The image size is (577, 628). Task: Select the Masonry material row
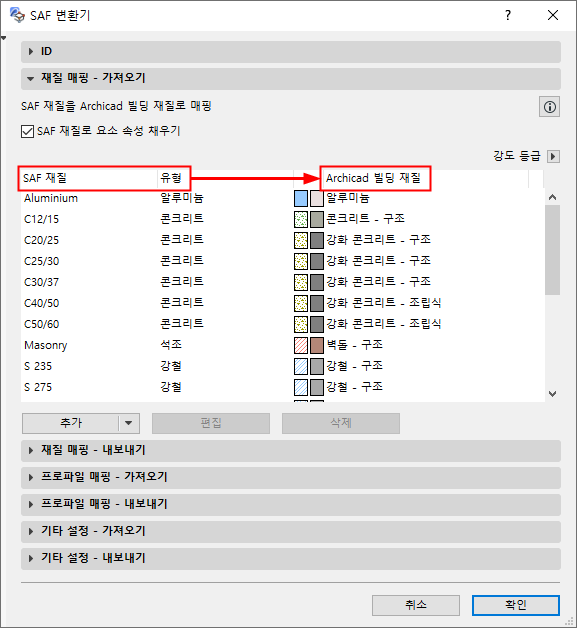tap(283, 345)
